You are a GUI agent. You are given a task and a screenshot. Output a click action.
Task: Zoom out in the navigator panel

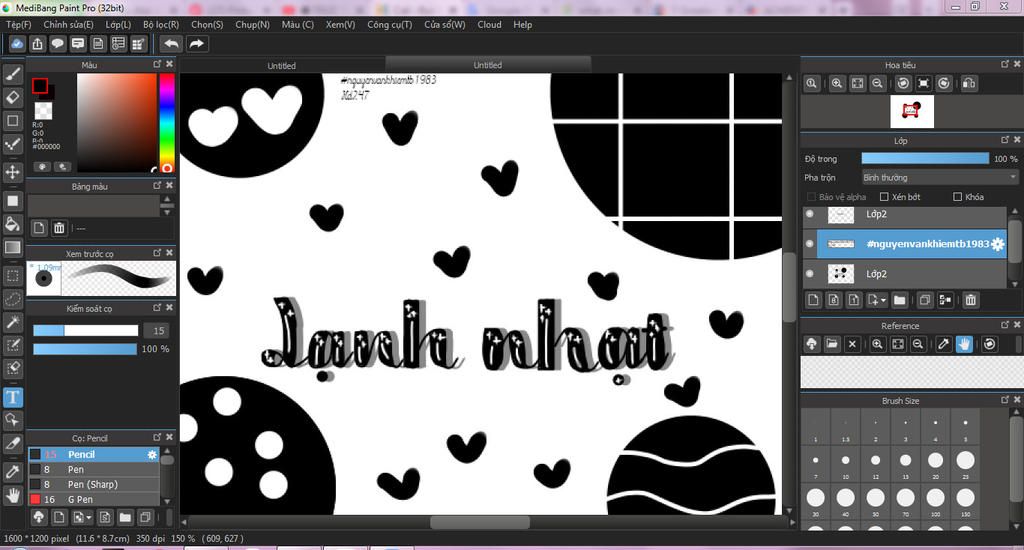877,84
